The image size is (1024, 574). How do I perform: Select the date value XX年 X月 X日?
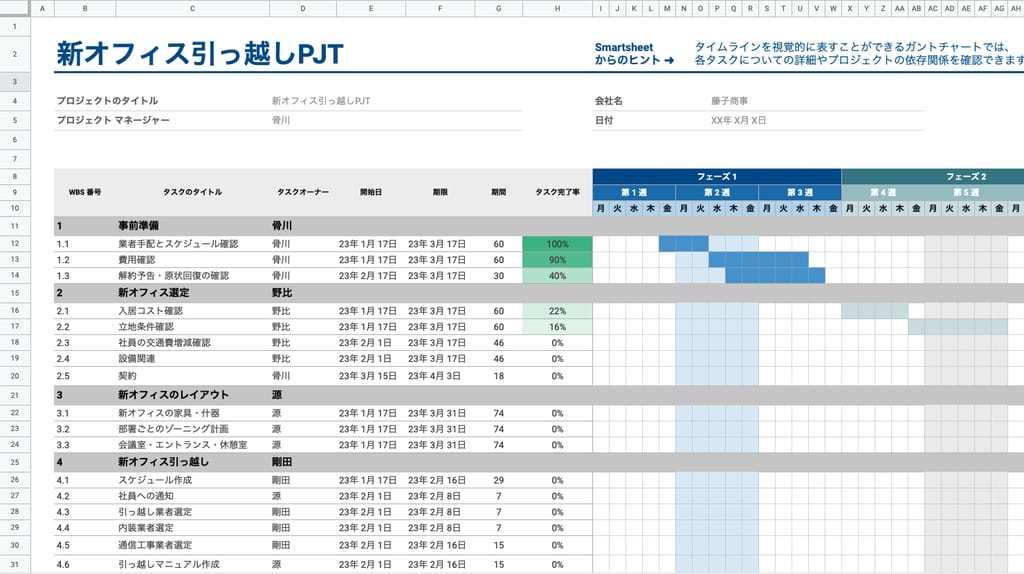click(x=738, y=120)
